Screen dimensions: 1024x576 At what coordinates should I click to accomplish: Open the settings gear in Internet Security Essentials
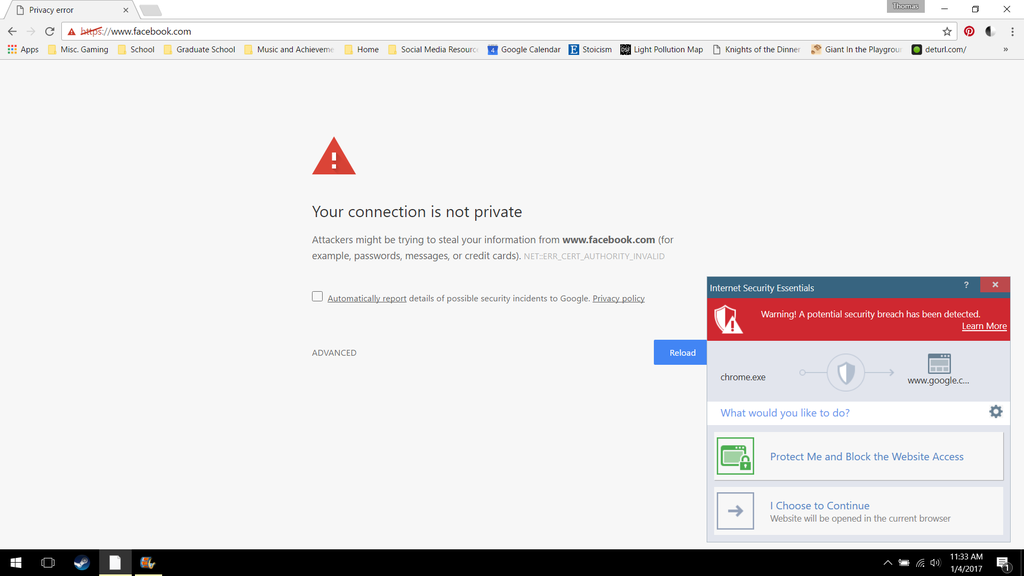995,411
